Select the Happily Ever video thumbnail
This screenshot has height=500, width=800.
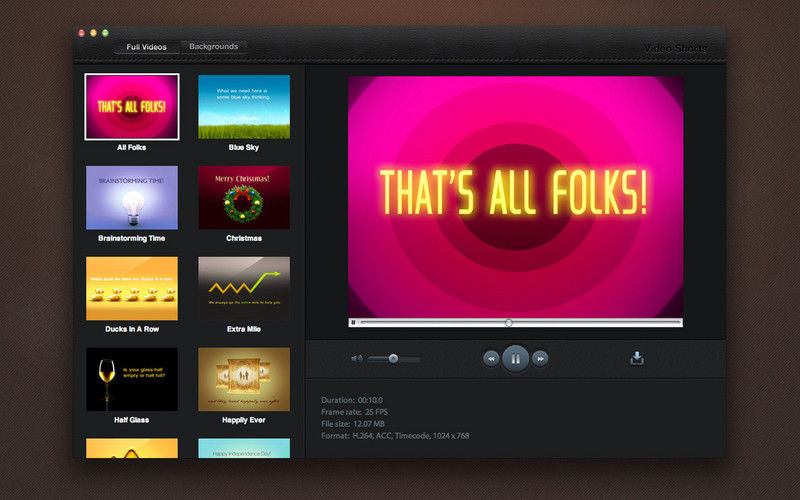click(x=244, y=379)
